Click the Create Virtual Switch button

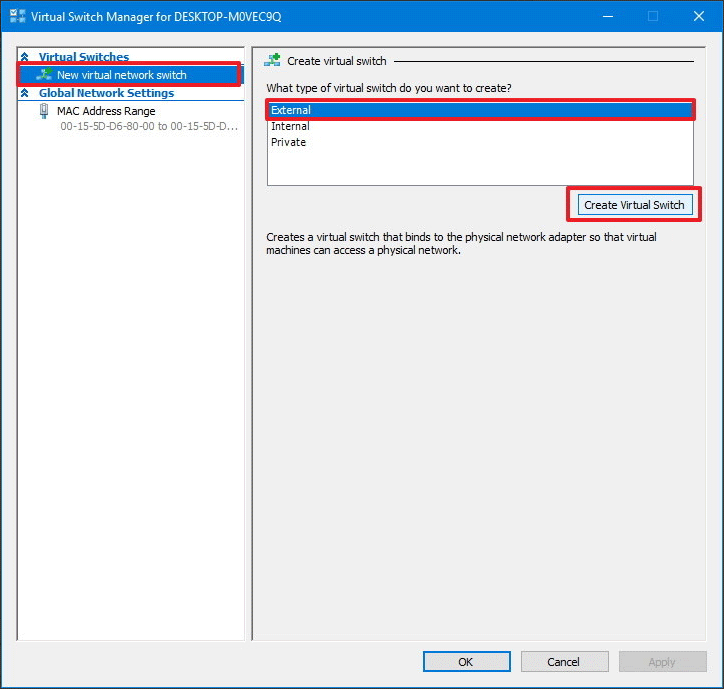click(x=635, y=205)
